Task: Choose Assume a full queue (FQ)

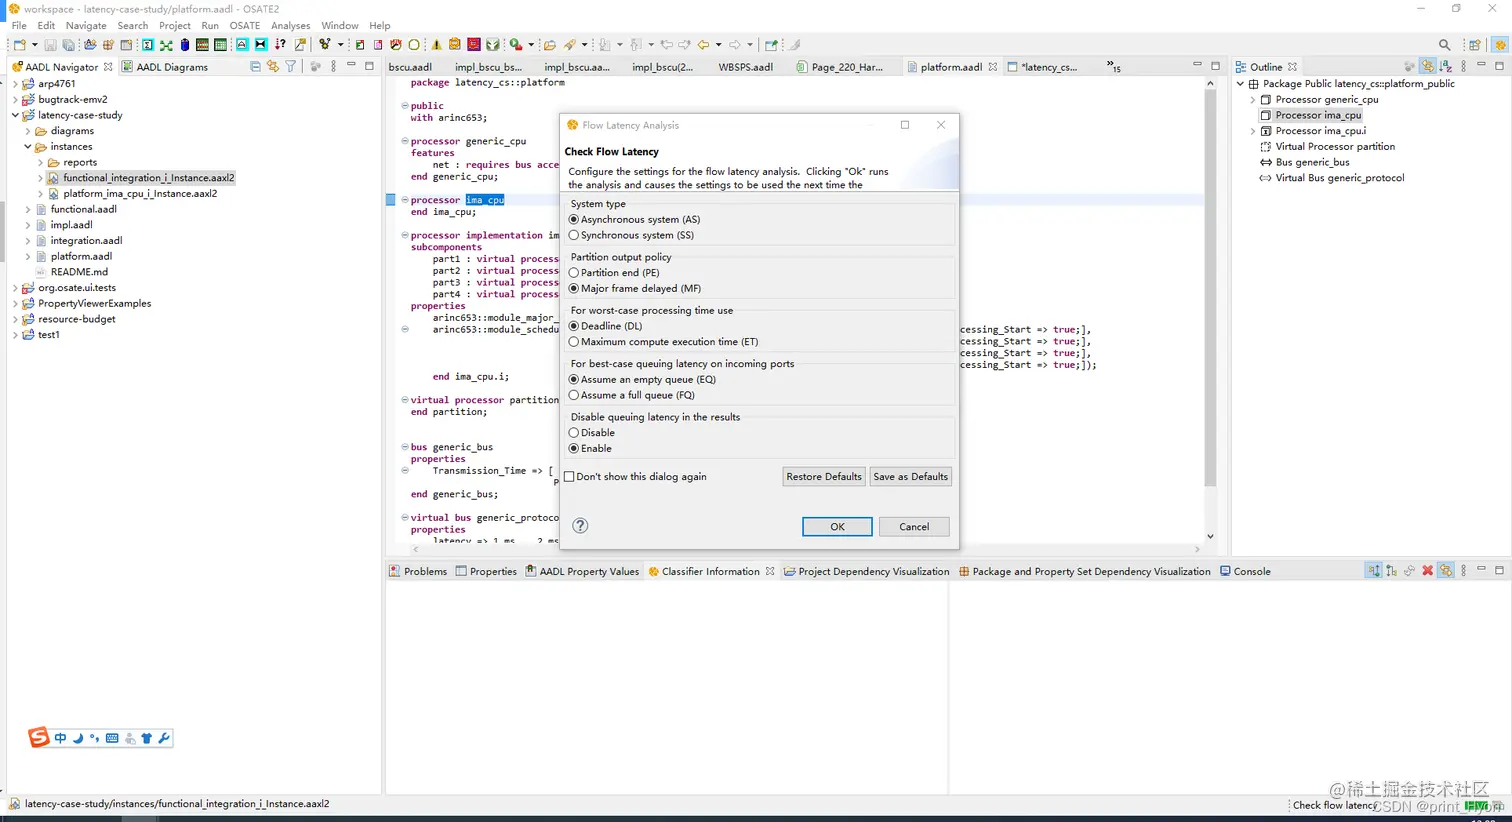Action: point(631,395)
